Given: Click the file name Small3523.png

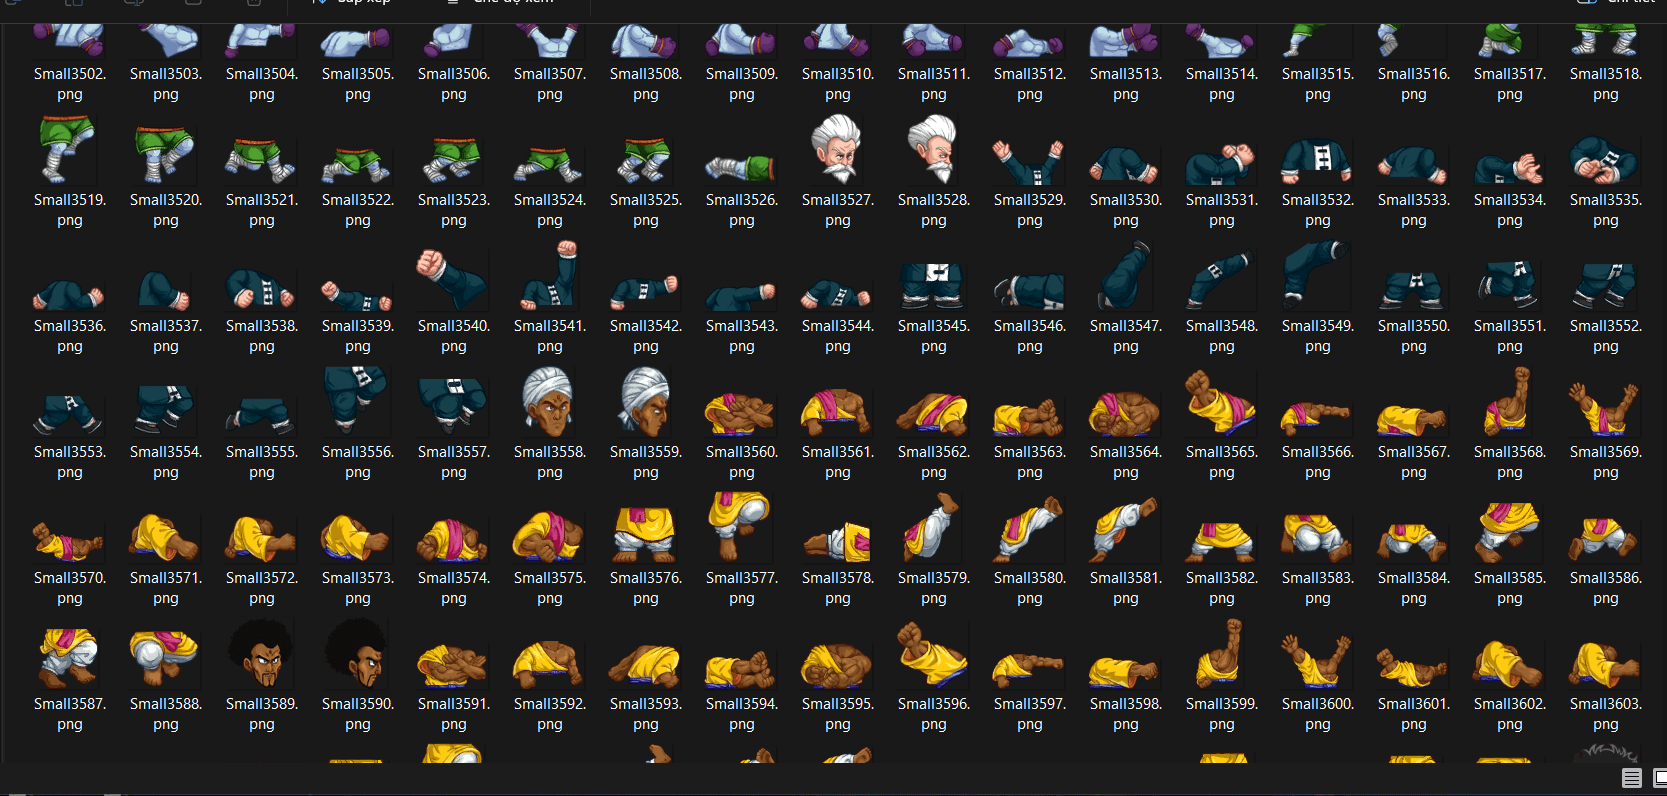Looking at the screenshot, I should pos(453,210).
